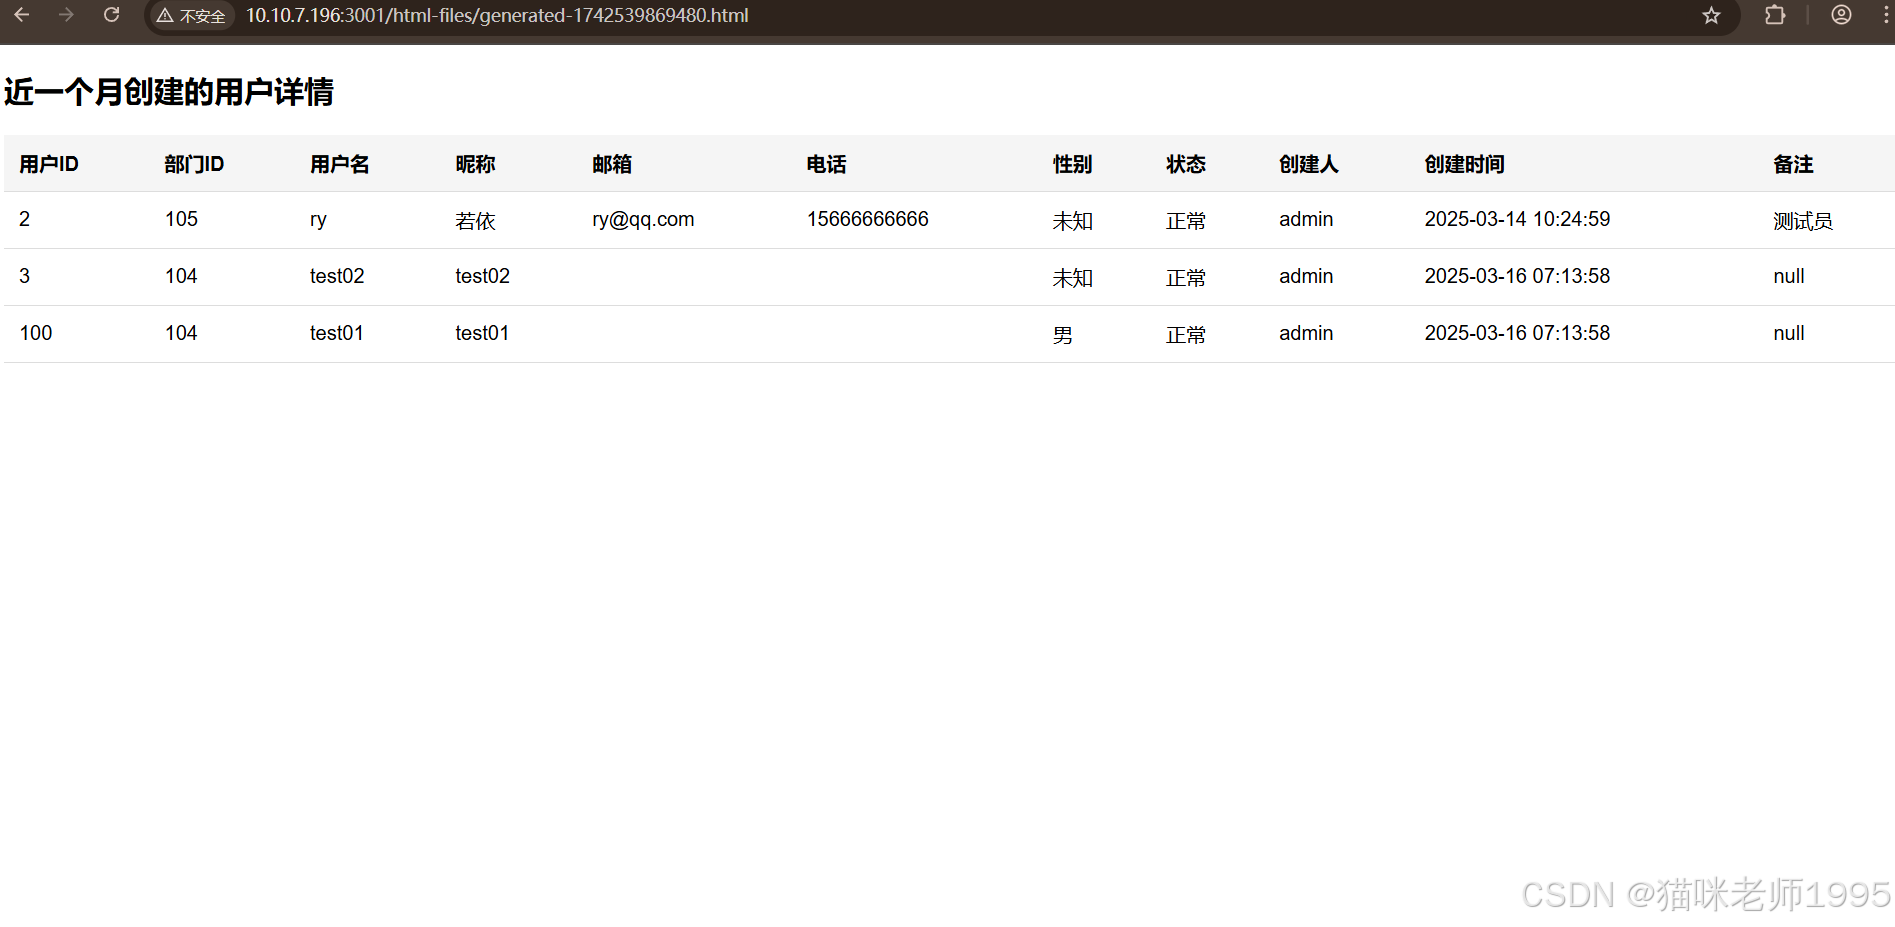The image size is (1895, 927).
Task: Click the 部门ID column header
Action: tap(193, 164)
